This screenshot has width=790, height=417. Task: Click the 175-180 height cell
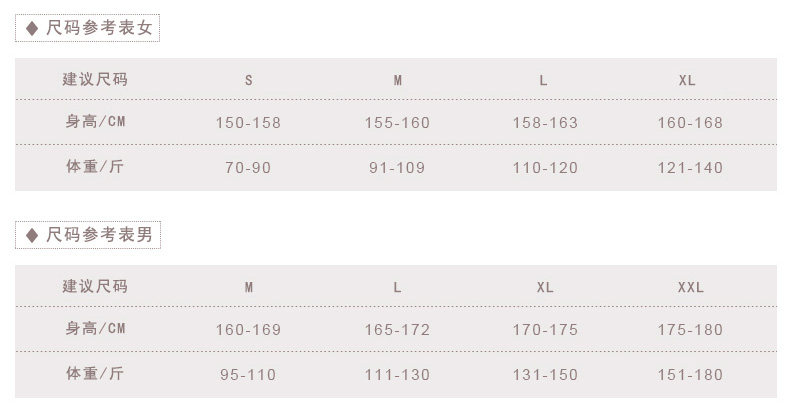point(690,330)
